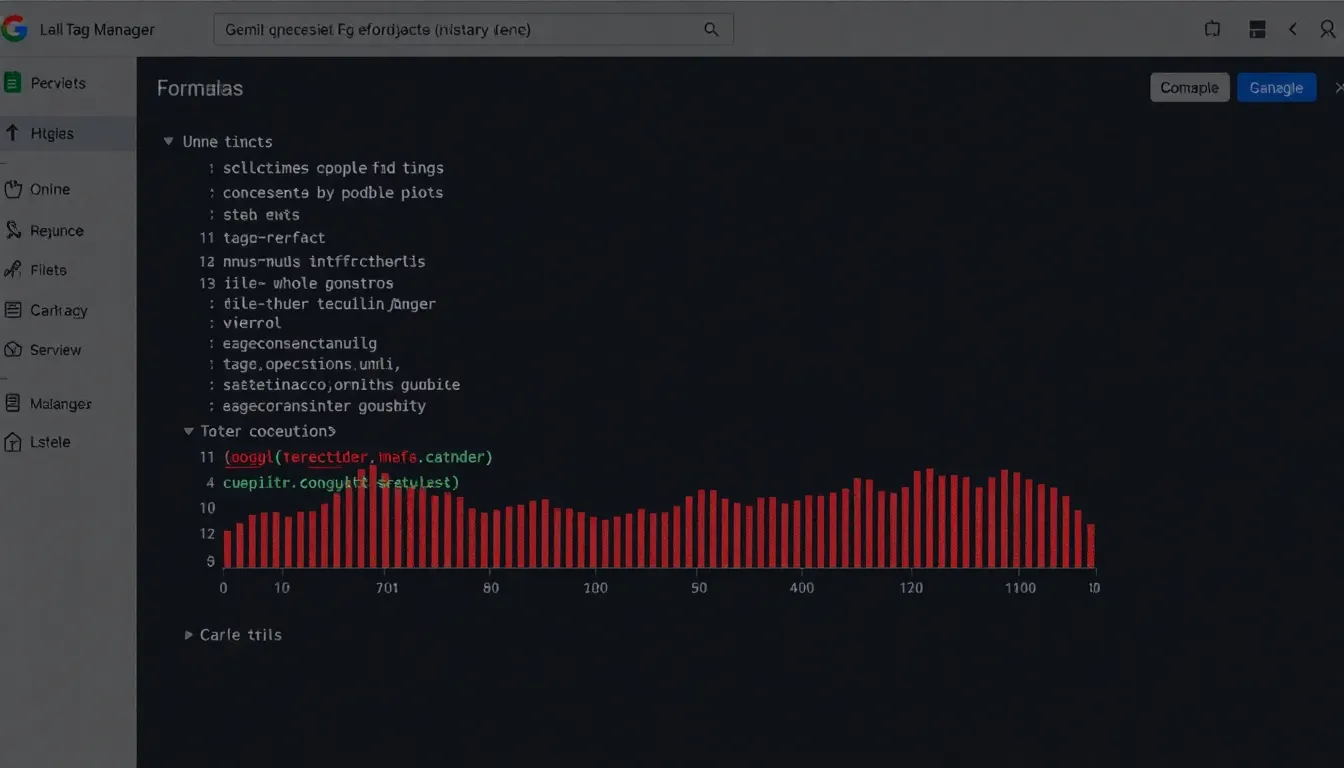Click the '1100' label on chart axis
Image resolution: width=1344 pixels, height=768 pixels.
point(1020,588)
